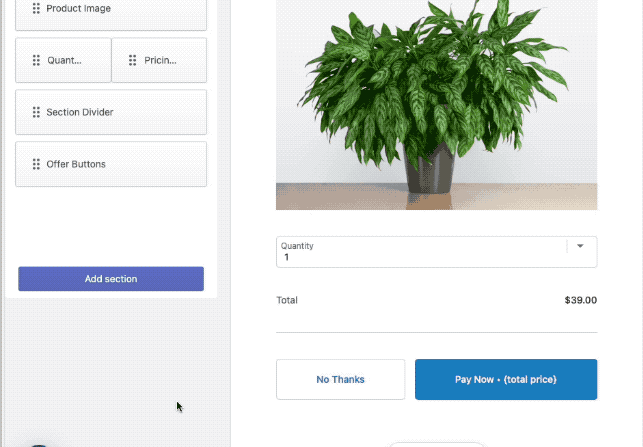Click the plant product image

coord(437,105)
